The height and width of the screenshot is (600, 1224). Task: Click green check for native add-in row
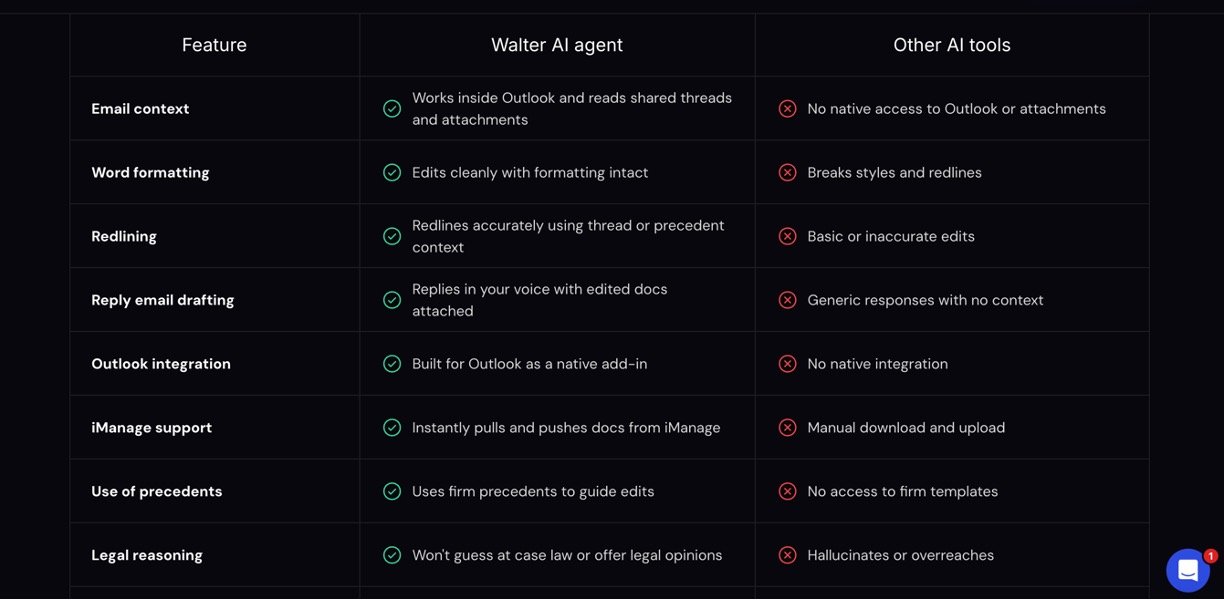tap(392, 364)
